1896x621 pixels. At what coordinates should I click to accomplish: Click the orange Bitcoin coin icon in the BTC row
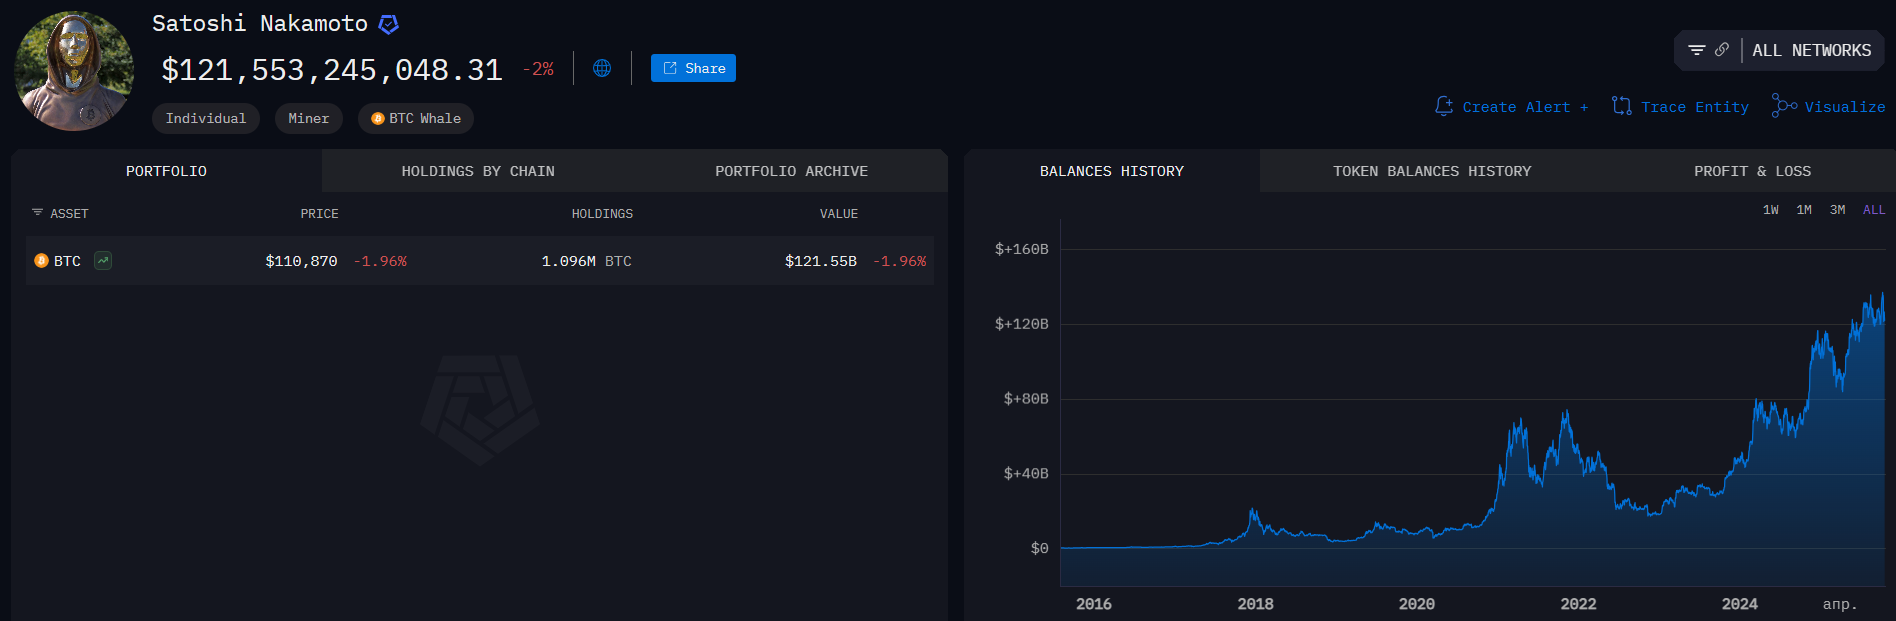(41, 261)
